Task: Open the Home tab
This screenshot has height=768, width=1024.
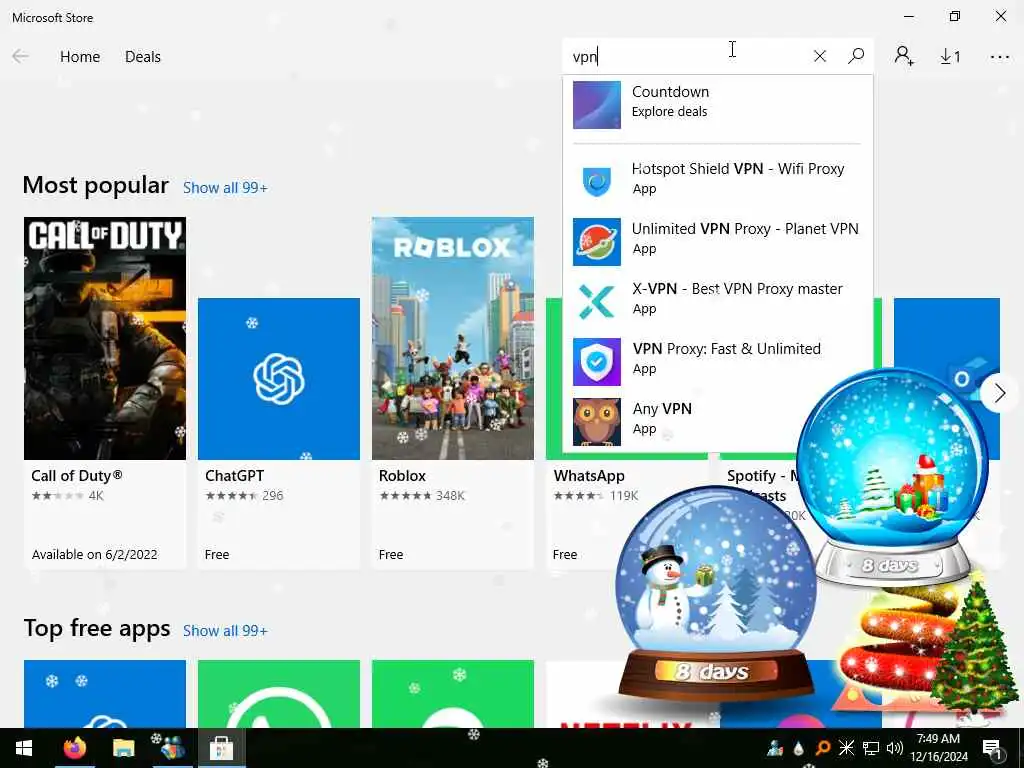Action: [x=80, y=57]
